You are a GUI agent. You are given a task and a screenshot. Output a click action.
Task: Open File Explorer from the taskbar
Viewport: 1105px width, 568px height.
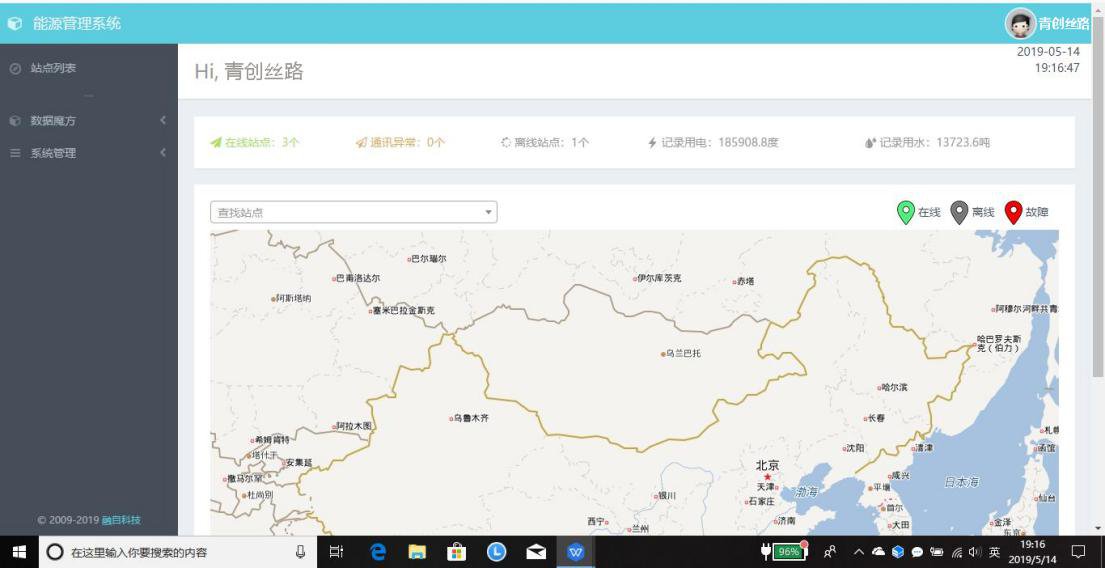[x=416, y=551]
